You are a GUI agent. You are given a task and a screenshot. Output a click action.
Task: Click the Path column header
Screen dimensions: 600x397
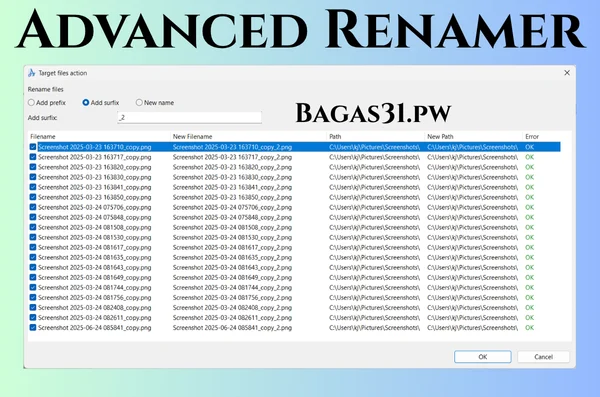(335, 137)
